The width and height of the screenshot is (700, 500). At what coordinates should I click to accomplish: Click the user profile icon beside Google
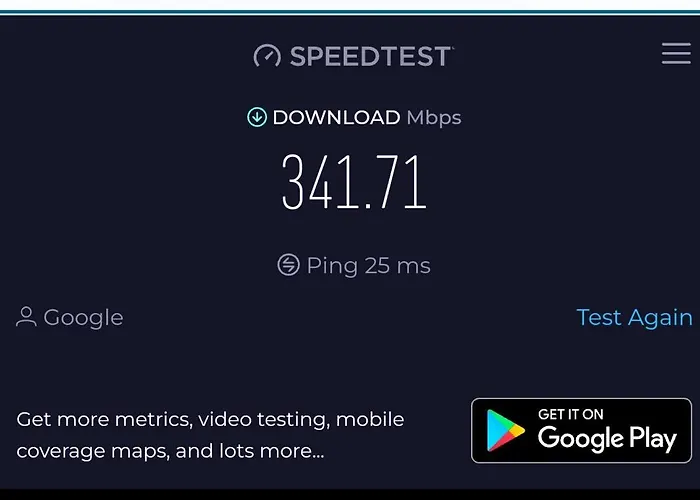(x=26, y=317)
